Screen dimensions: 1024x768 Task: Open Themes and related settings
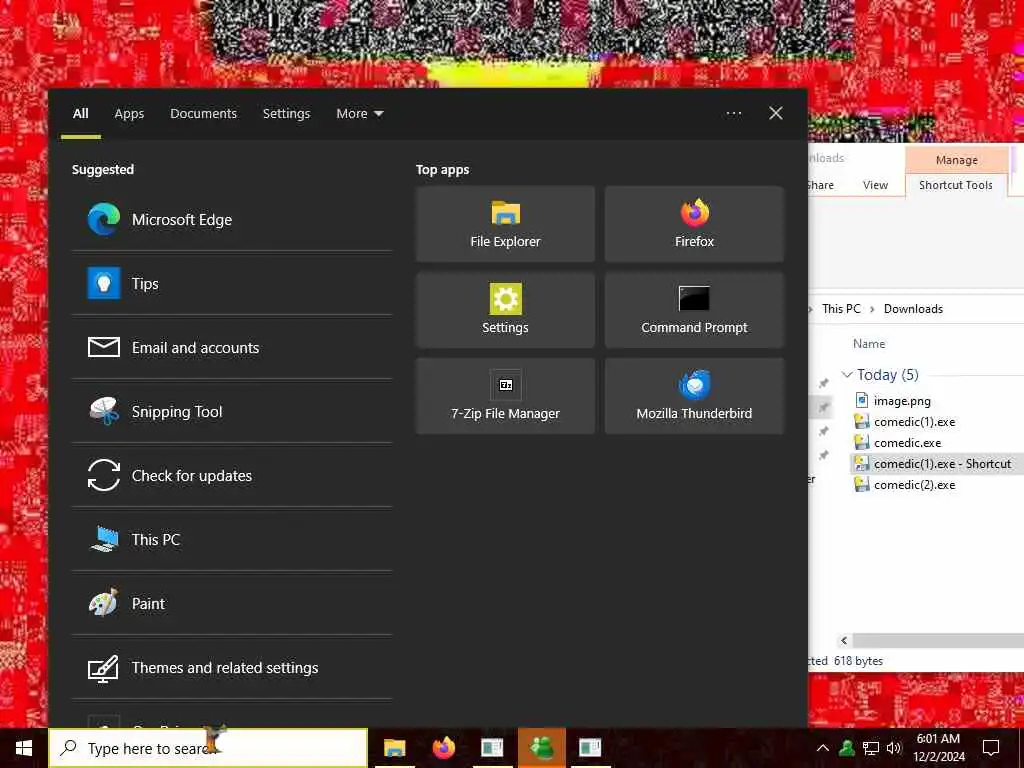tap(232, 667)
